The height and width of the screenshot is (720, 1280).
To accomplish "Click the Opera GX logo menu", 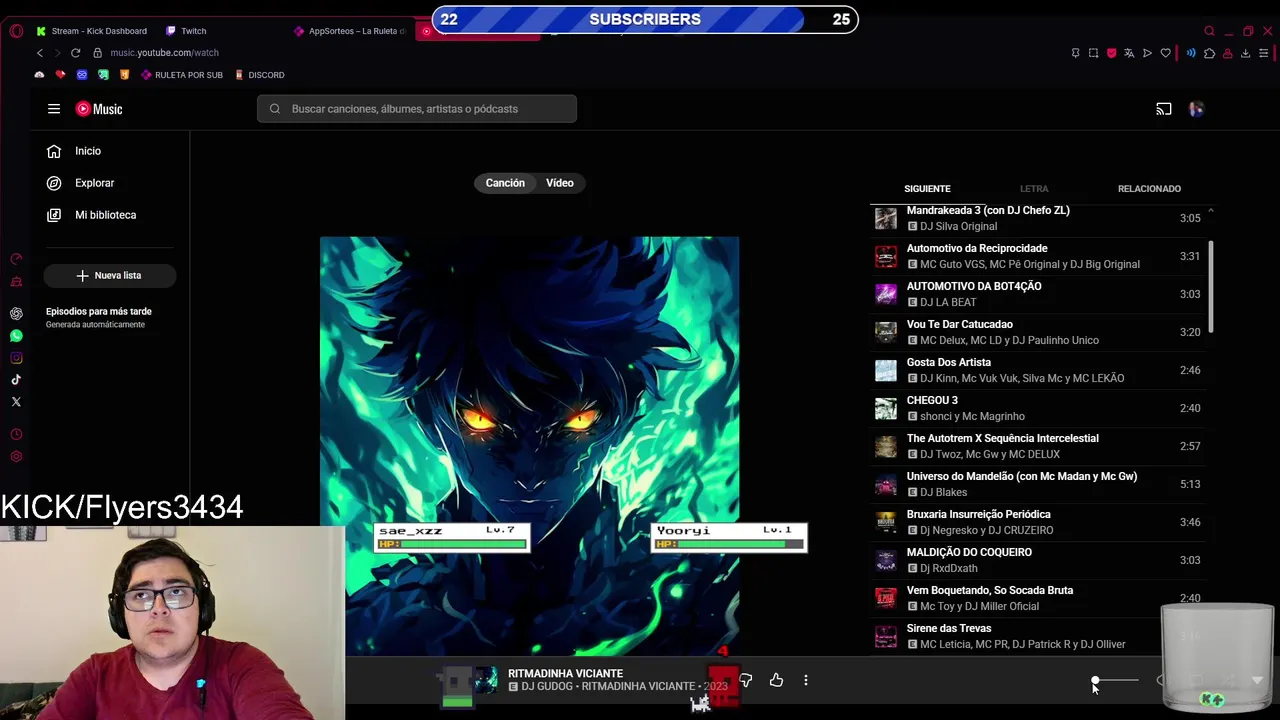I will pyautogui.click(x=16, y=31).
